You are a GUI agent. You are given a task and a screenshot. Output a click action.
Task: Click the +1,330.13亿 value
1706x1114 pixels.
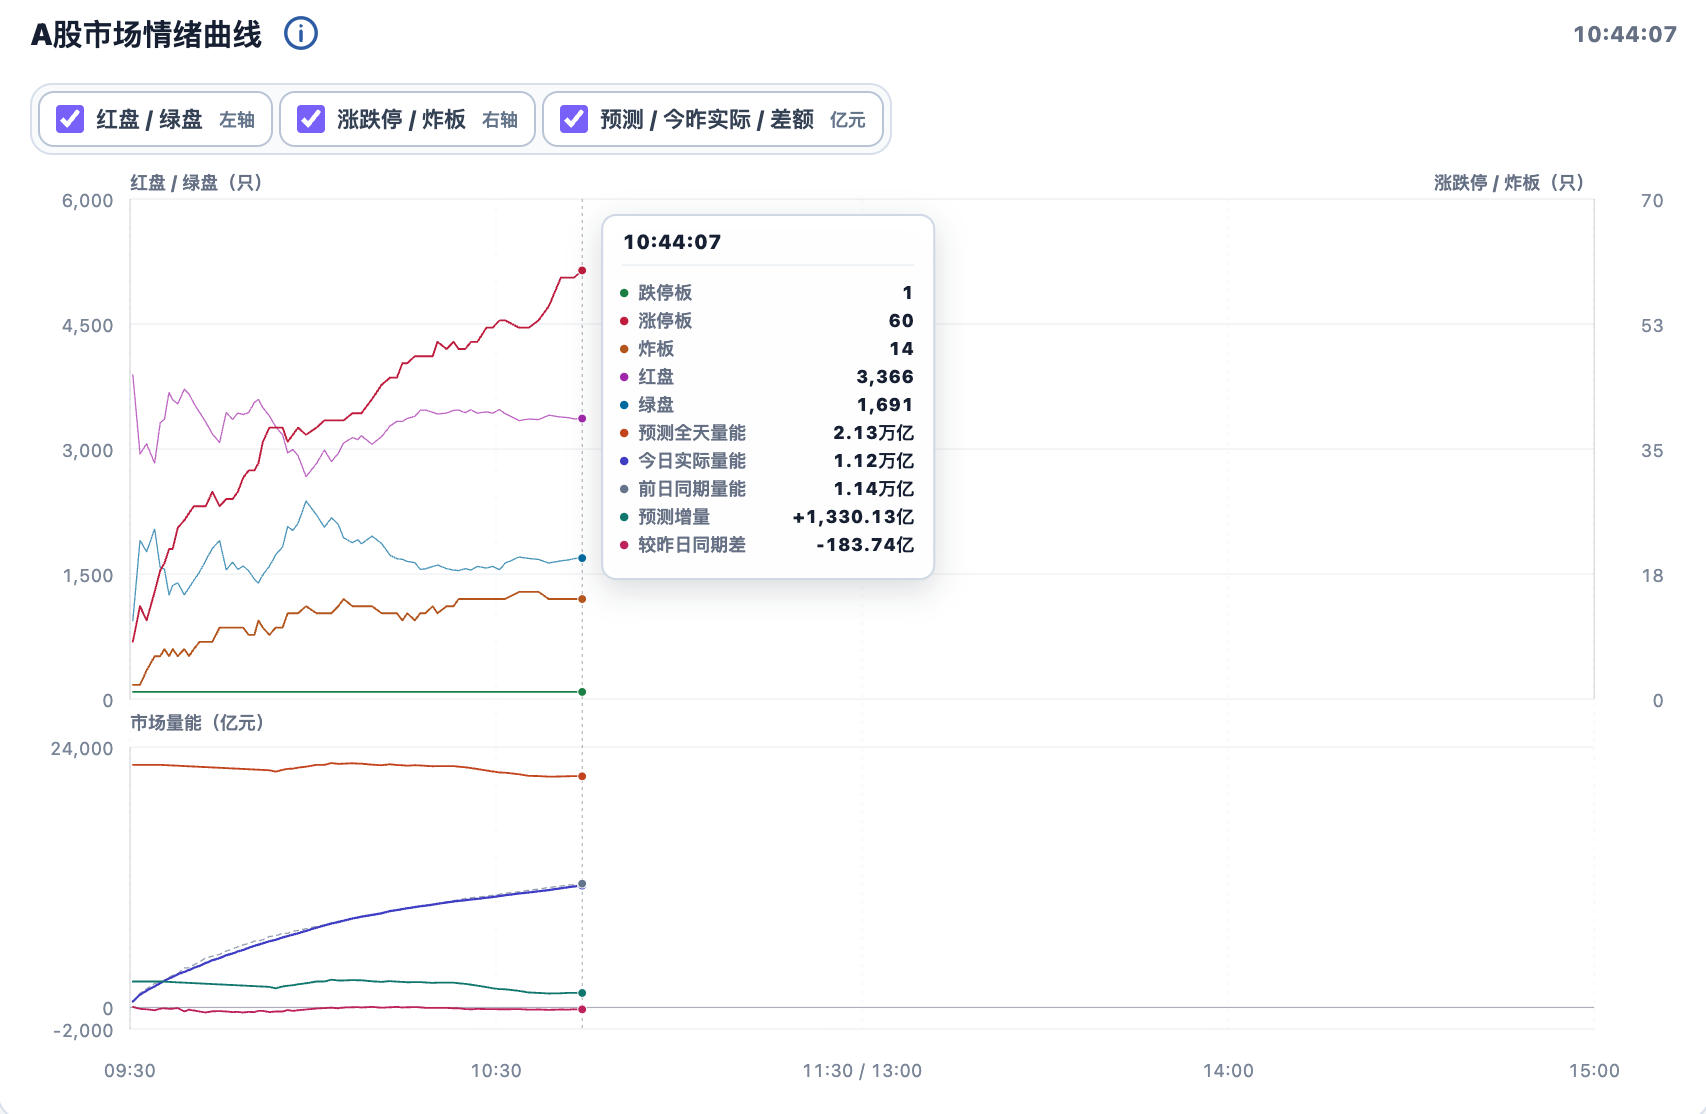853,517
